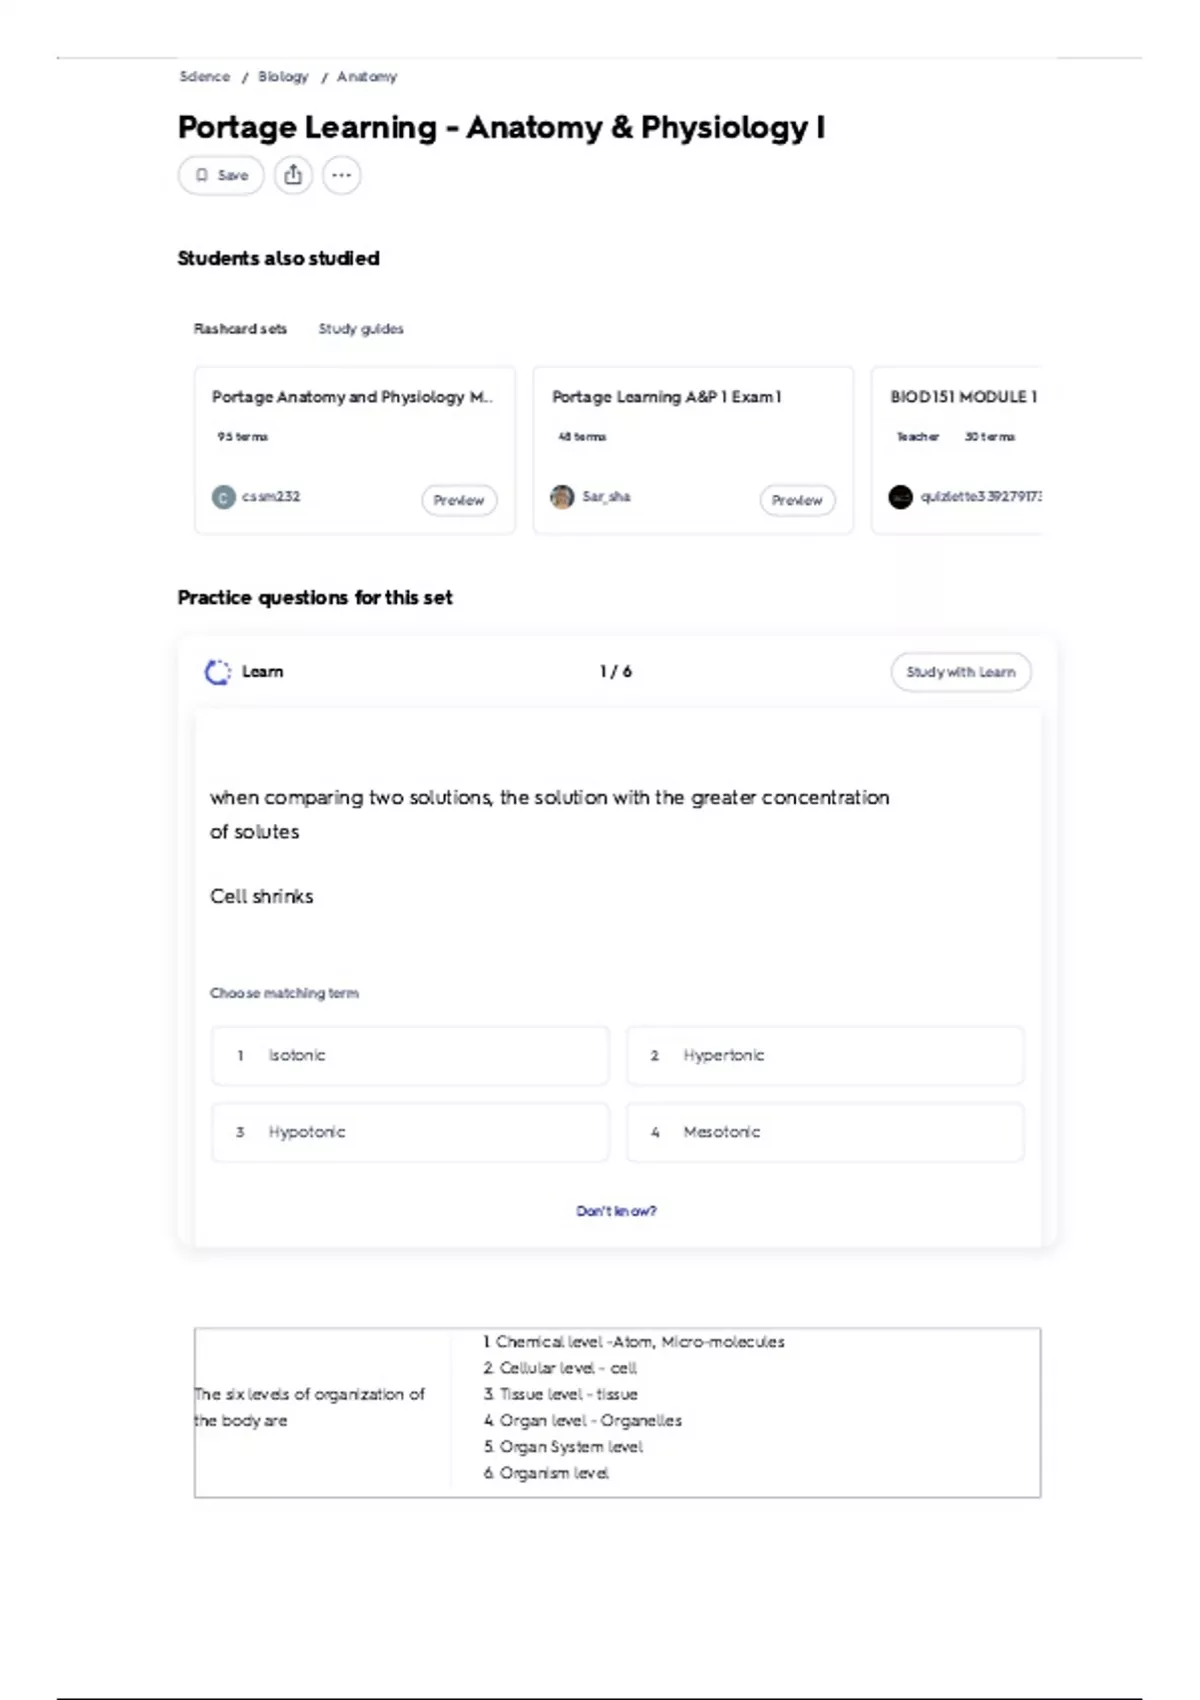Choose the Mesotonic answer option

click(x=825, y=1132)
